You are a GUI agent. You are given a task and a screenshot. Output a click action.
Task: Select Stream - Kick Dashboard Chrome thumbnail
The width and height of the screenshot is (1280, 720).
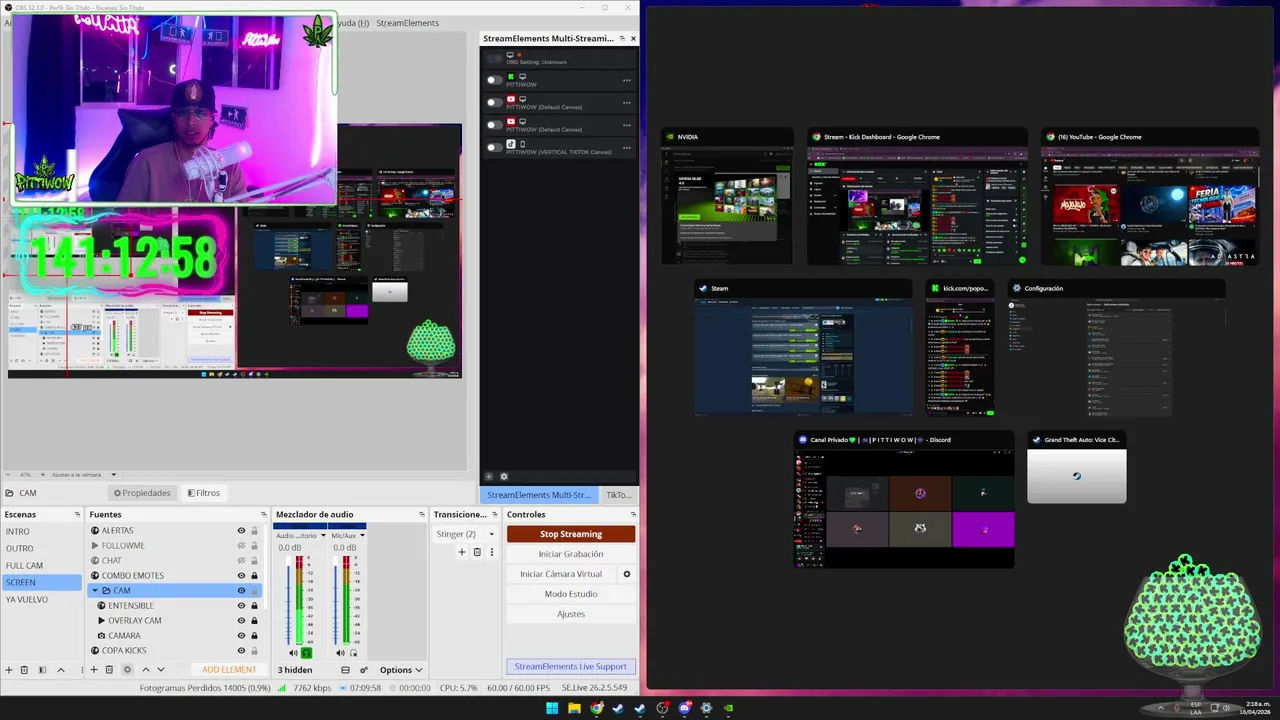coord(917,196)
